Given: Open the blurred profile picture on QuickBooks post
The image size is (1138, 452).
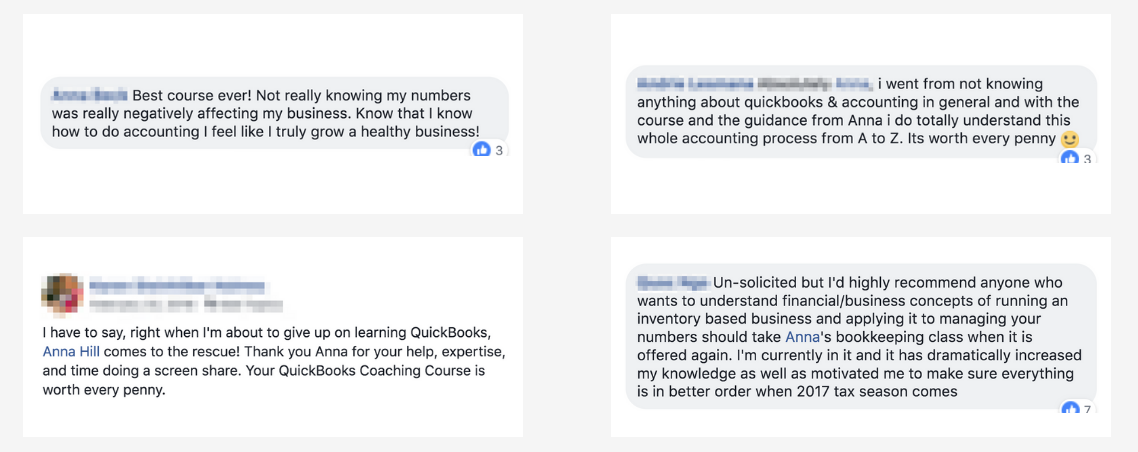Looking at the screenshot, I should [x=61, y=294].
